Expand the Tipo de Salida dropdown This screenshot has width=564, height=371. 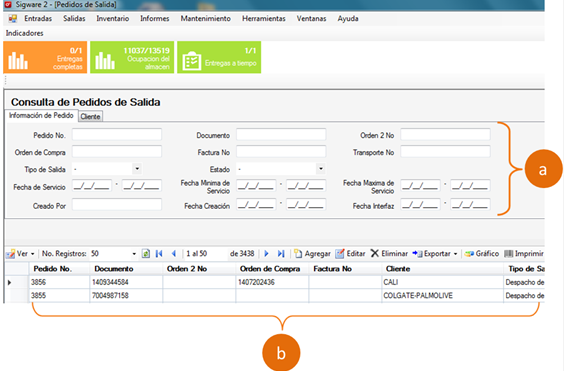[x=137, y=168]
